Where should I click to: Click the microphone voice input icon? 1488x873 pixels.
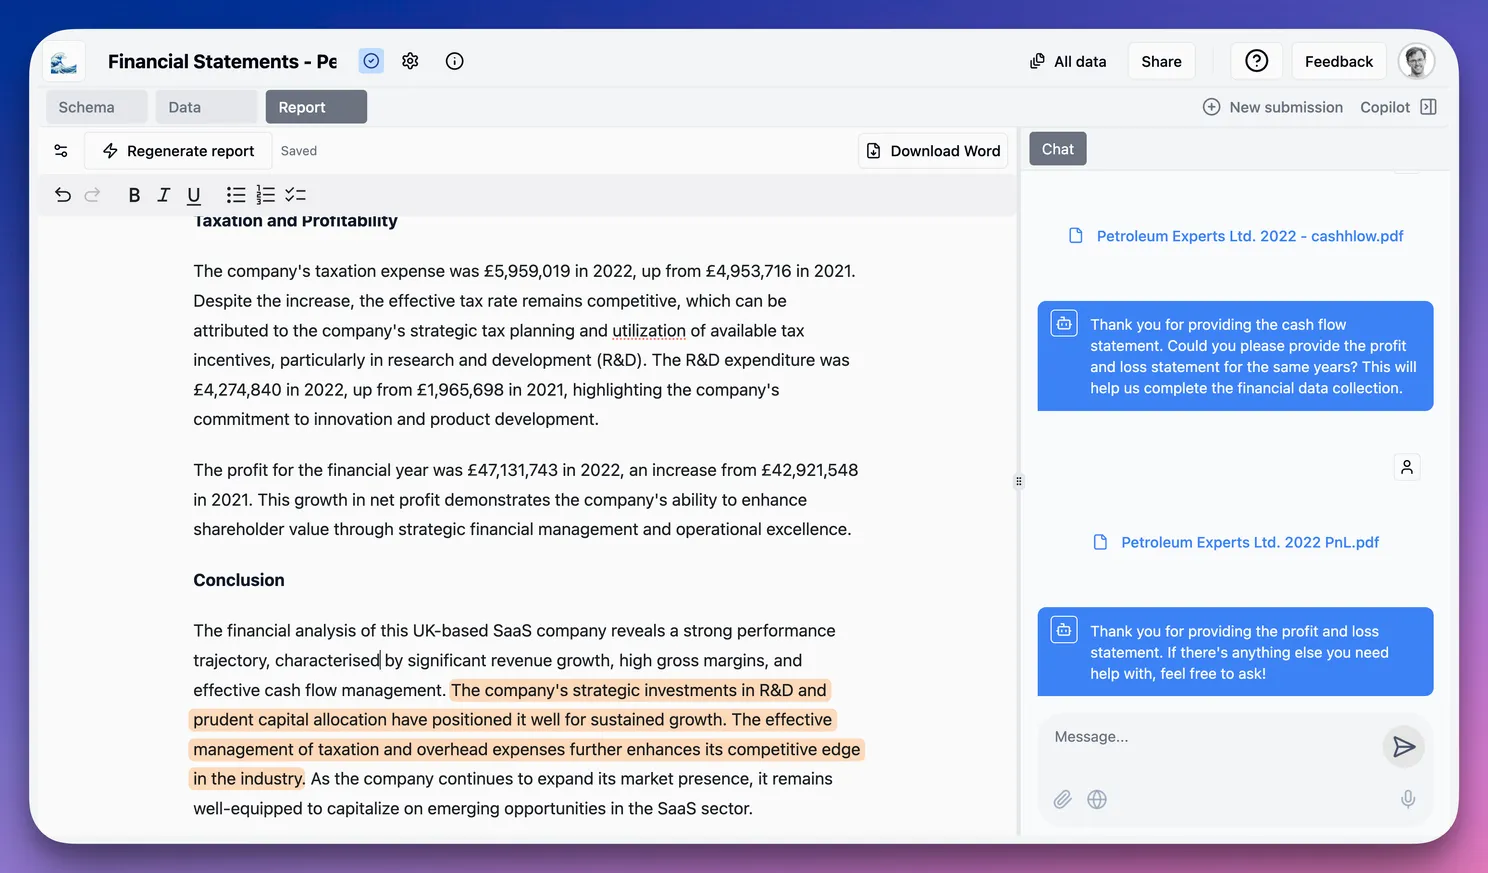[x=1407, y=799]
